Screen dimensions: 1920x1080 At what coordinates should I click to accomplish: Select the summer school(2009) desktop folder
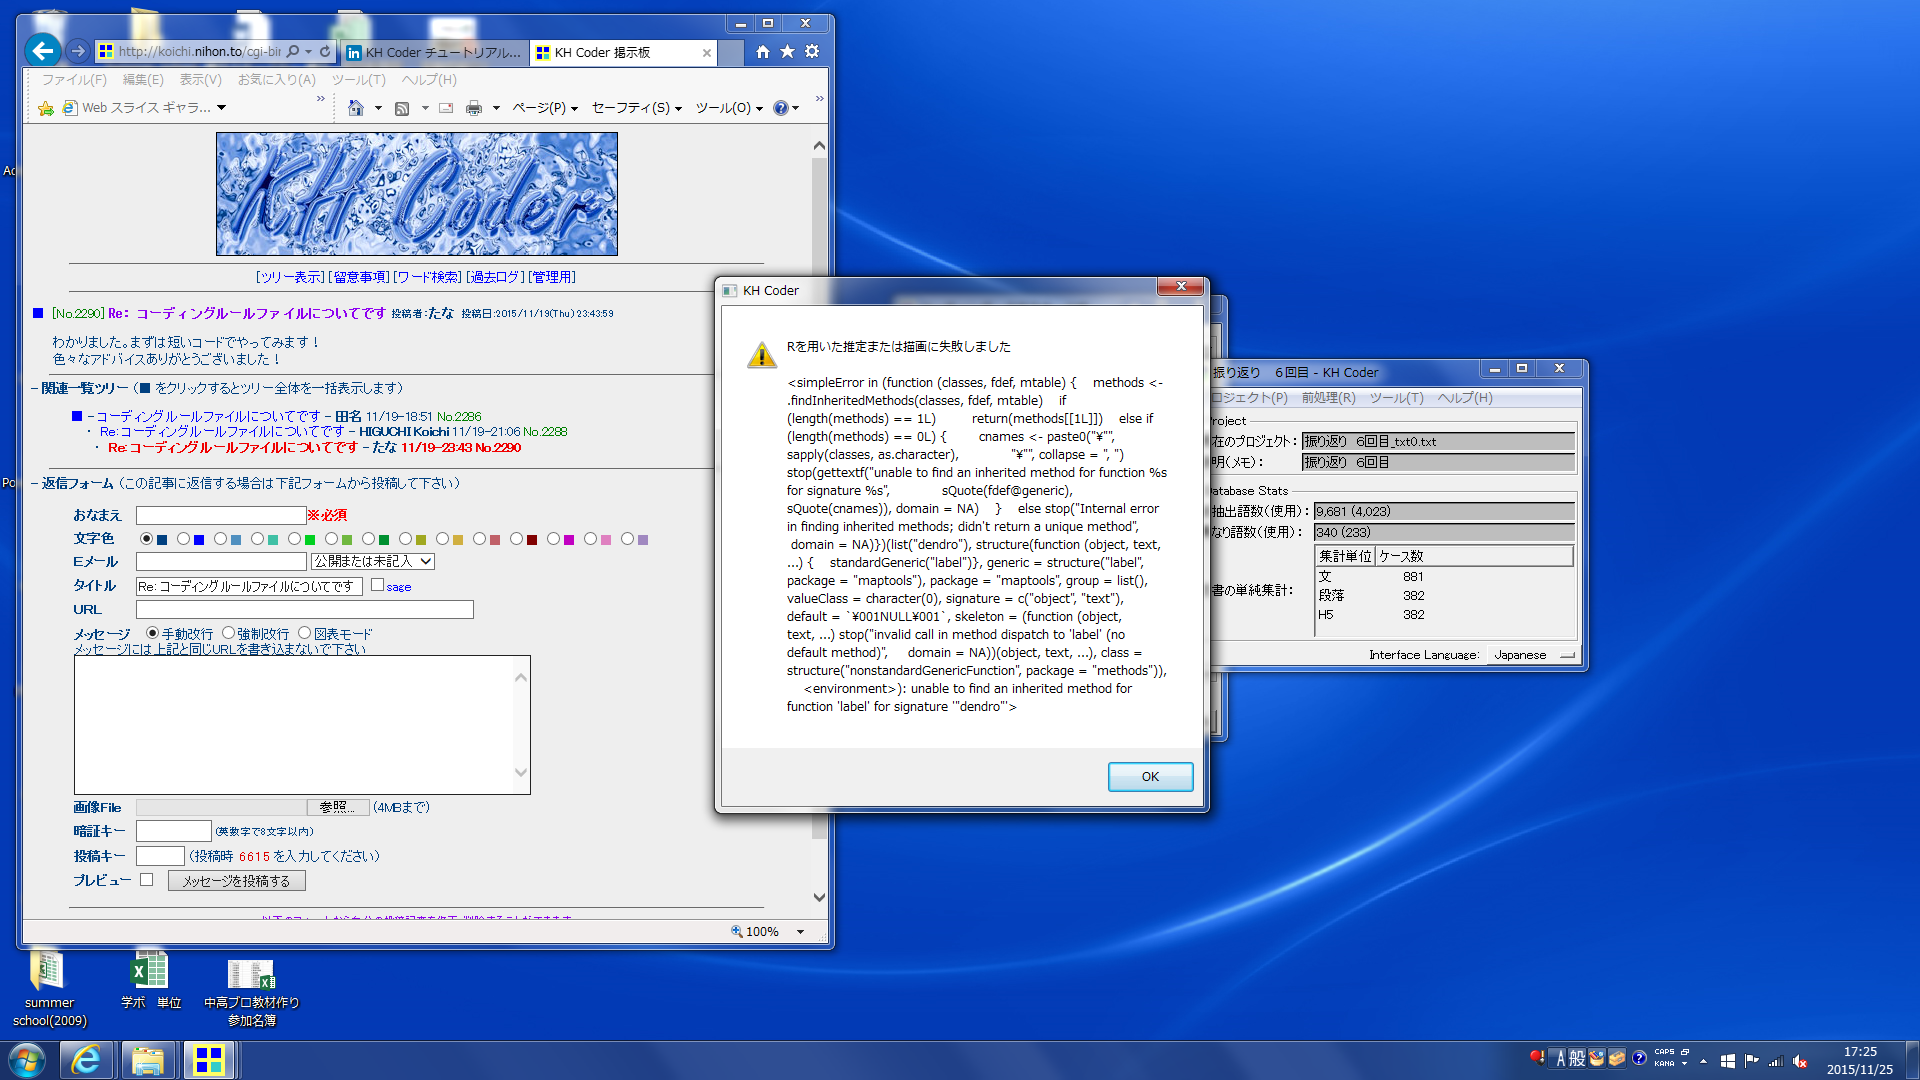(50, 988)
